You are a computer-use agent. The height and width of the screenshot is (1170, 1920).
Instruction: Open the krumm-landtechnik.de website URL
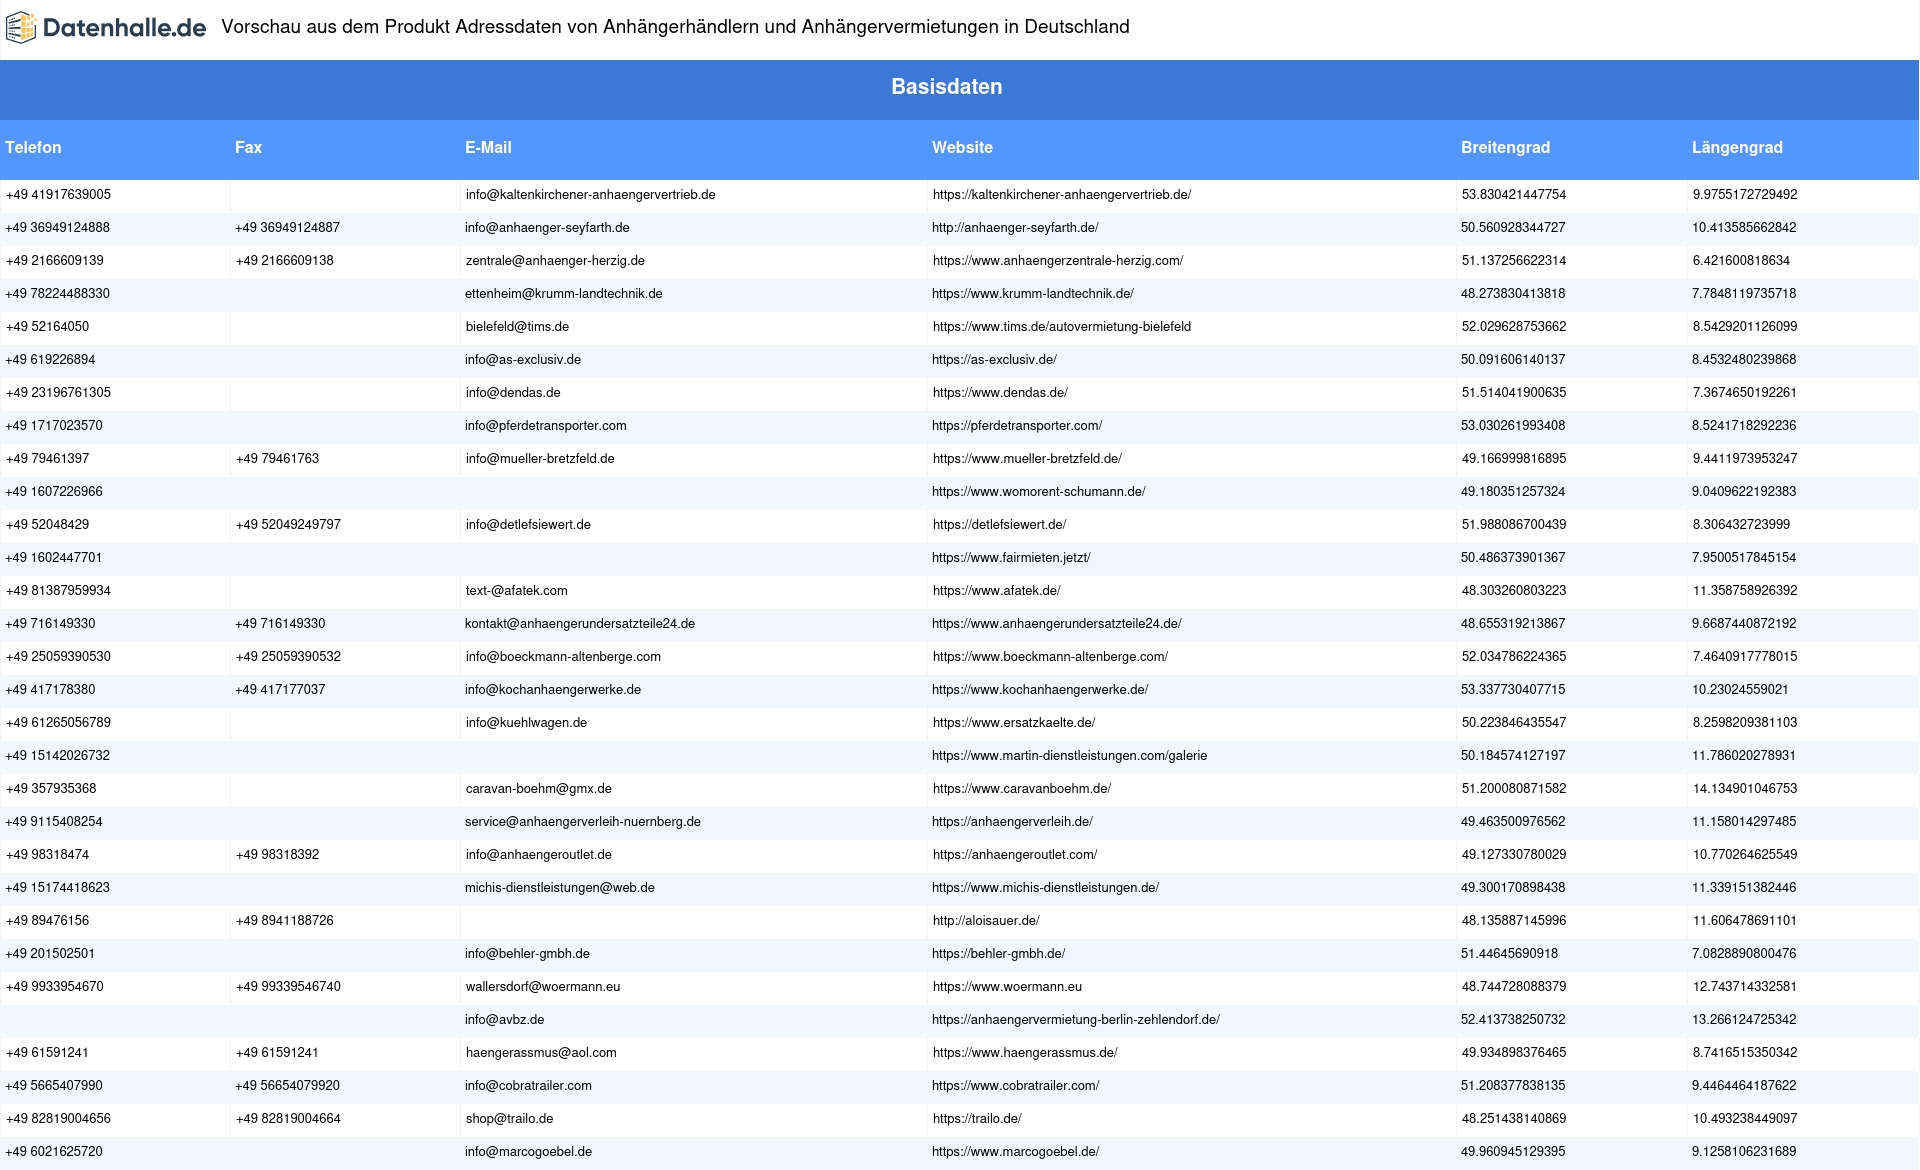(1033, 294)
